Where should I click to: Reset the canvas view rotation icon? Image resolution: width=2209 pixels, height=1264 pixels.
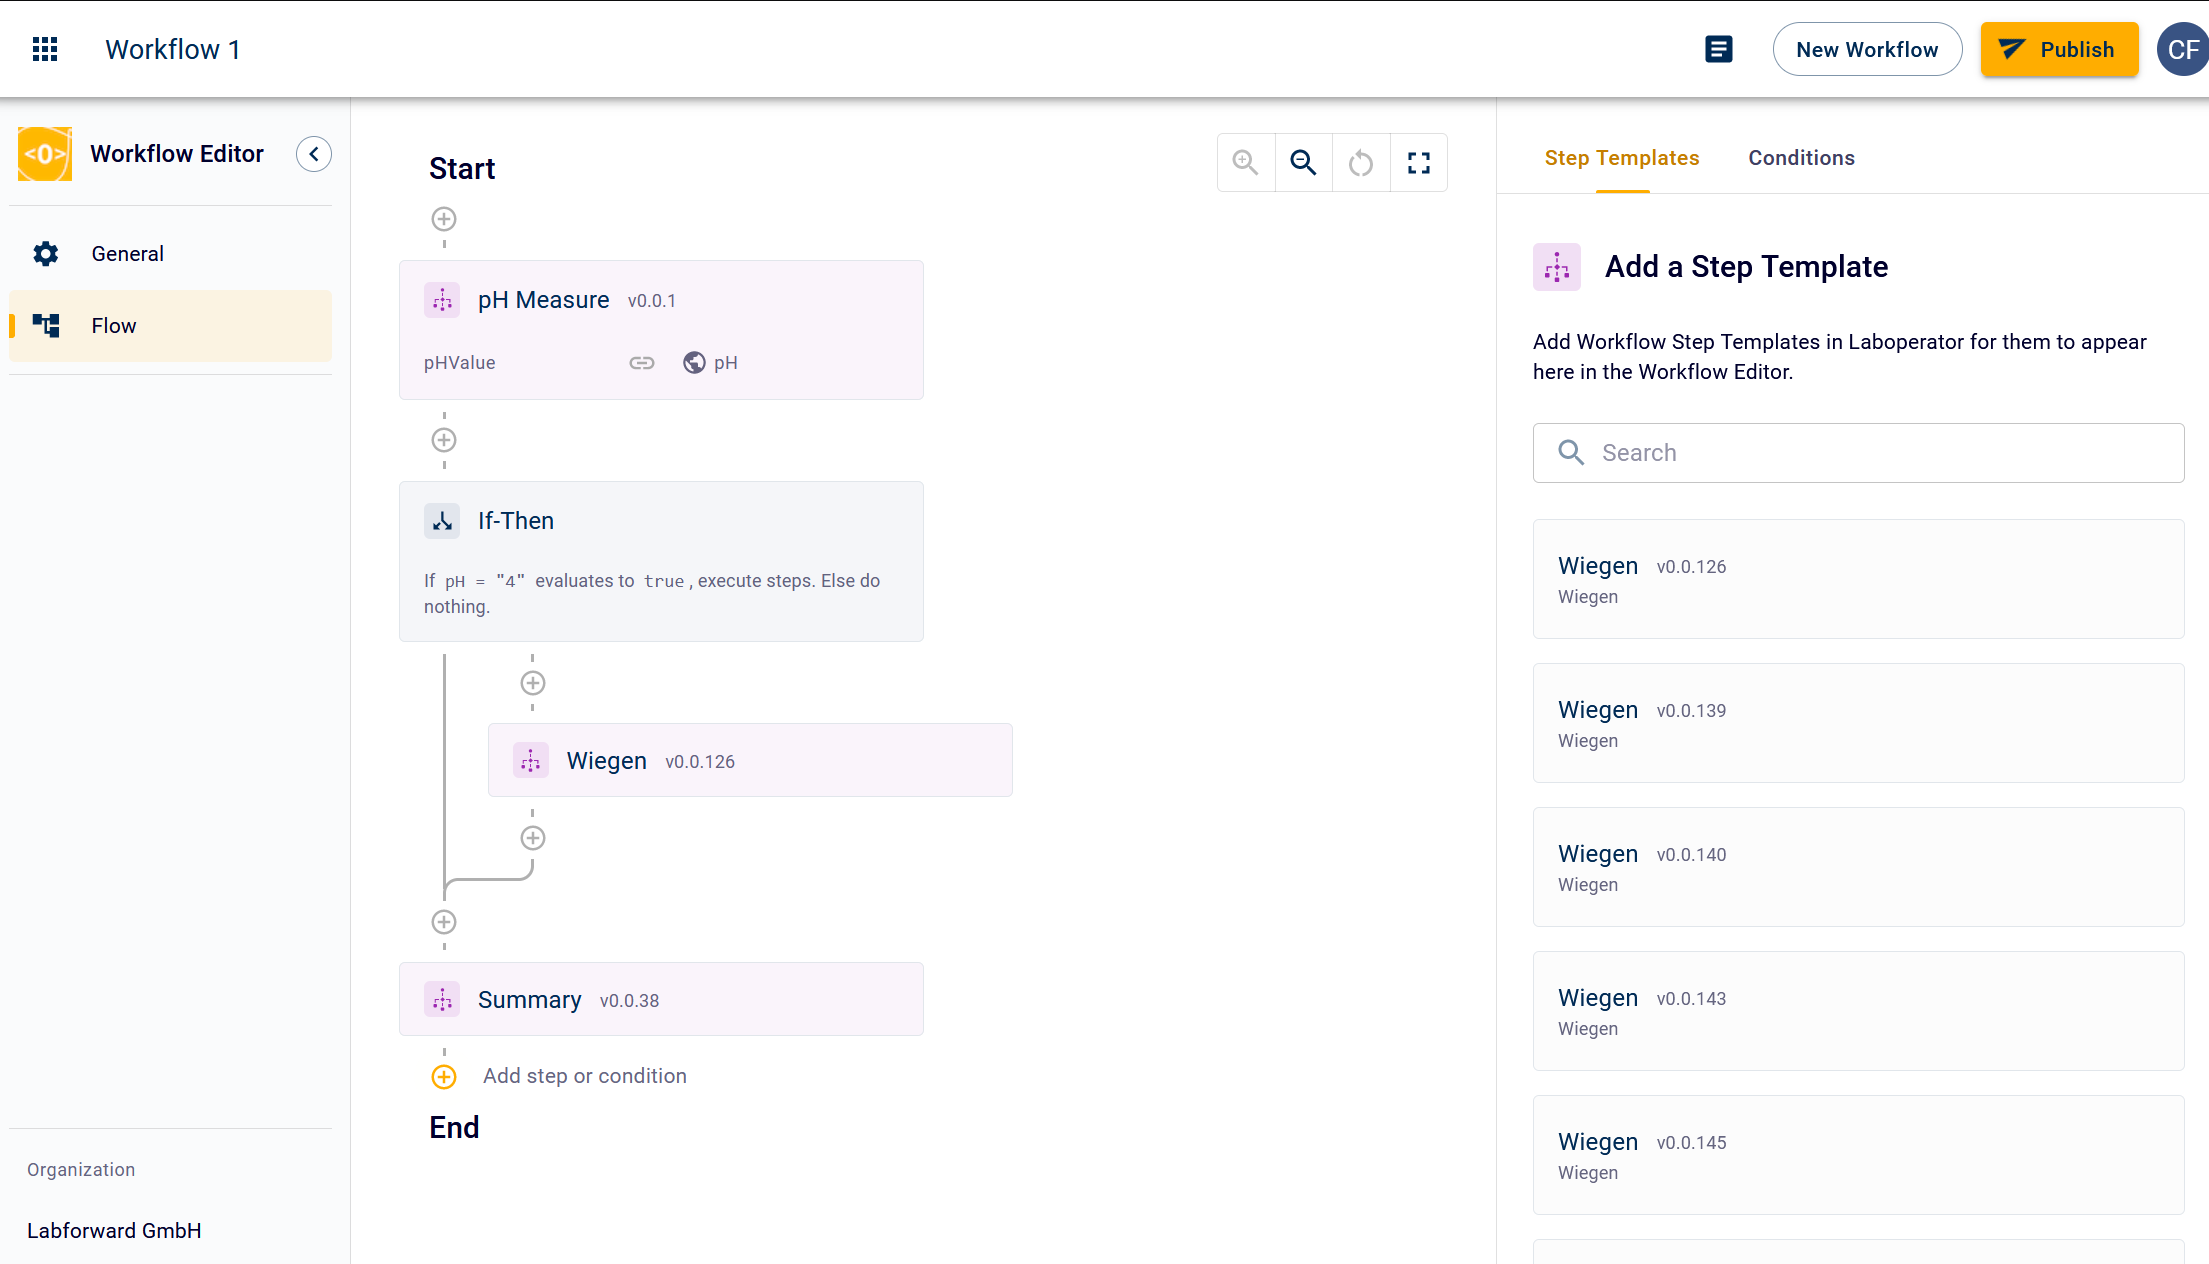(x=1361, y=162)
